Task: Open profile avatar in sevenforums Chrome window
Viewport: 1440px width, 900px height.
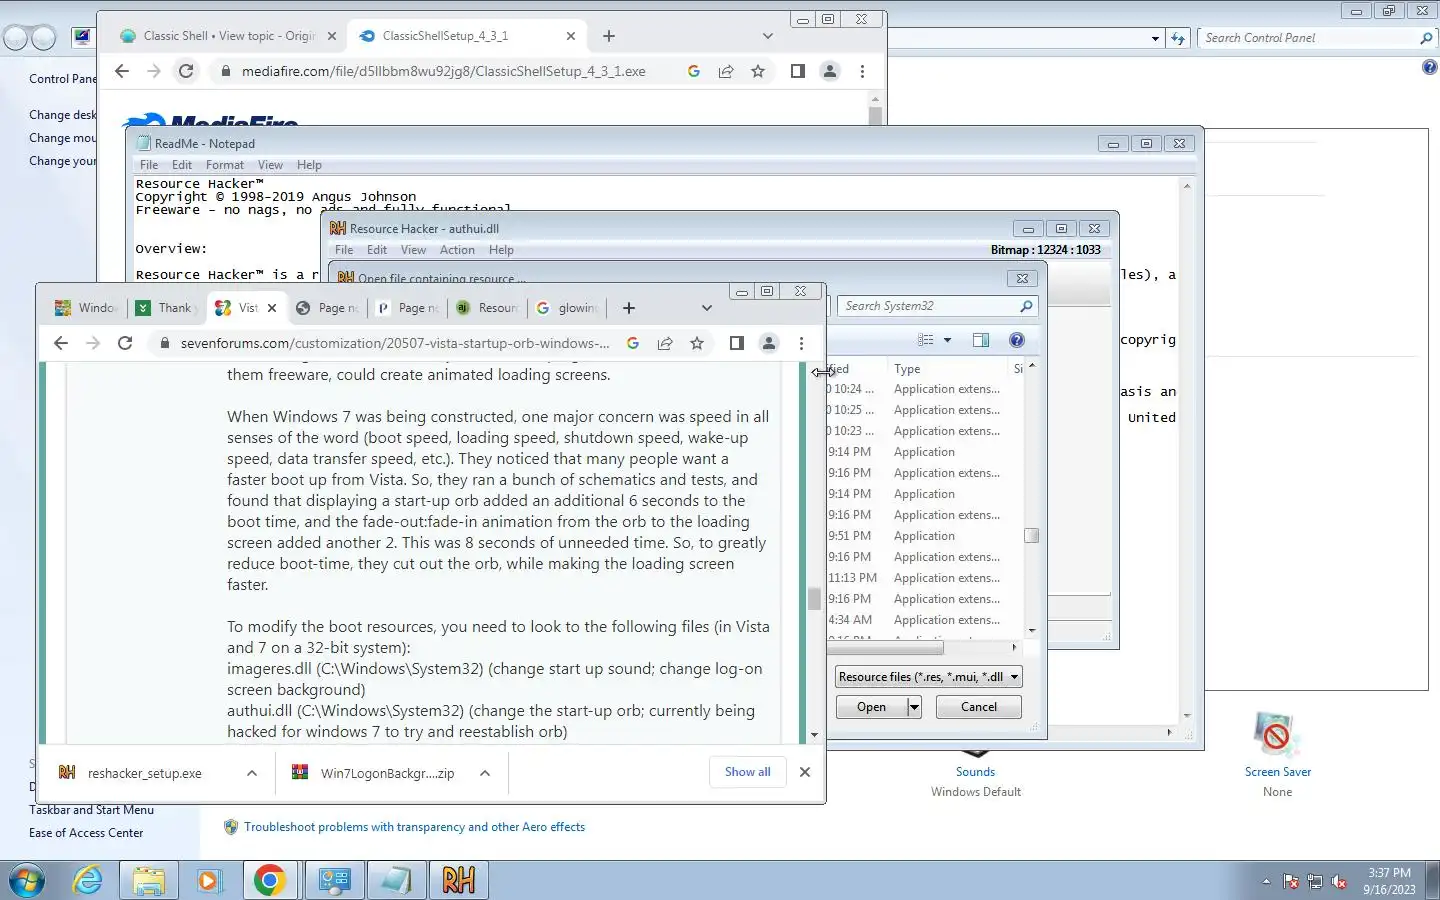Action: coord(769,343)
